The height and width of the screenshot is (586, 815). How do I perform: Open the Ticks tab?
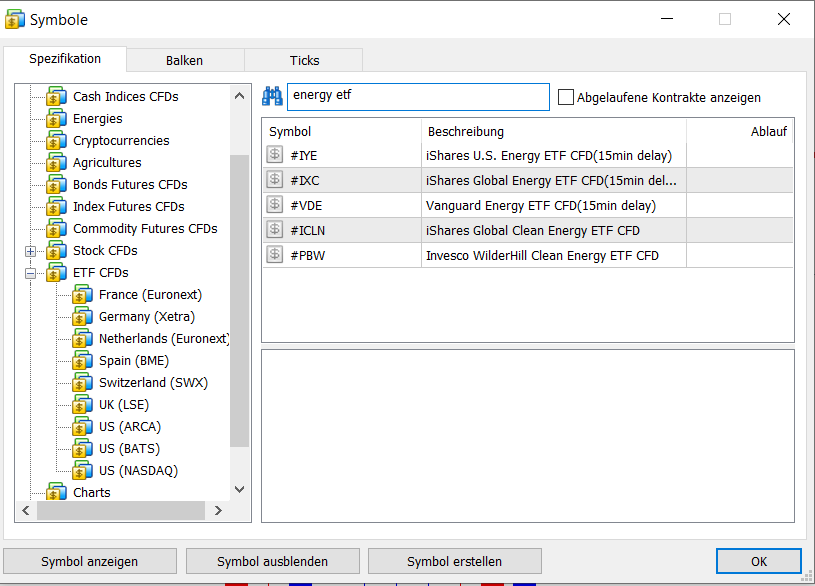coord(305,60)
